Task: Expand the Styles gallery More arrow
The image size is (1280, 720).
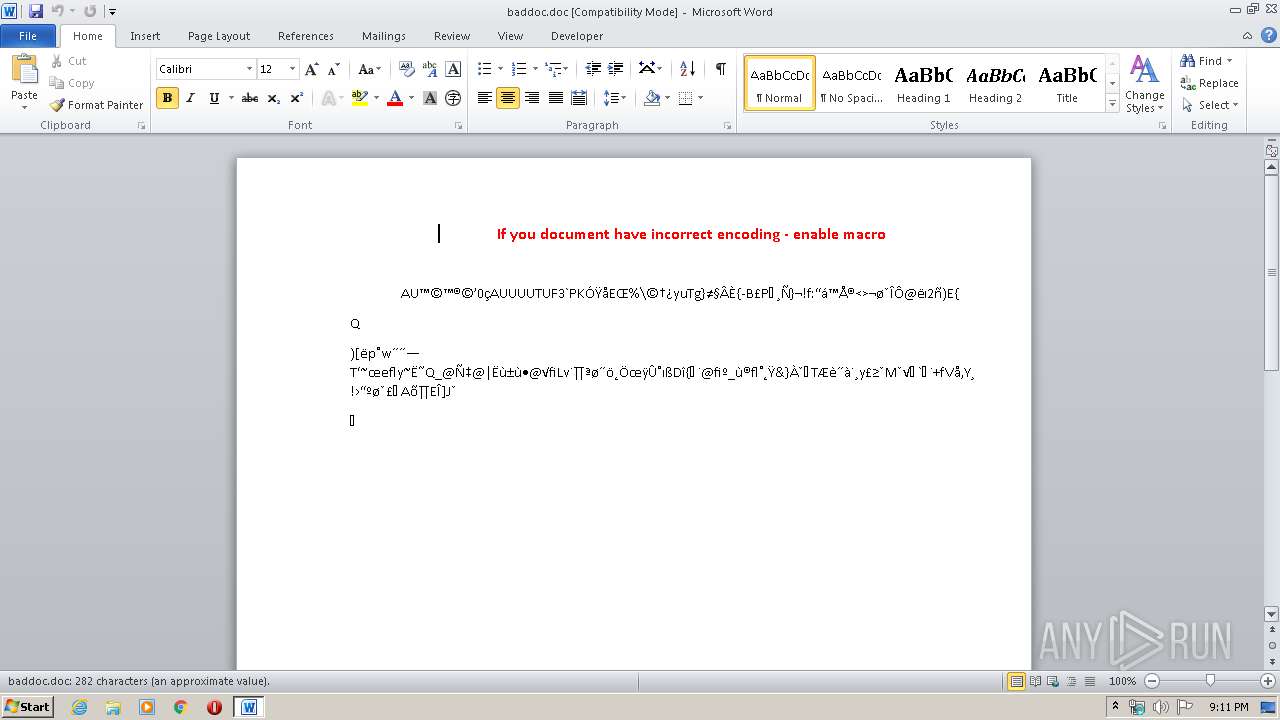Action: 1112,104
